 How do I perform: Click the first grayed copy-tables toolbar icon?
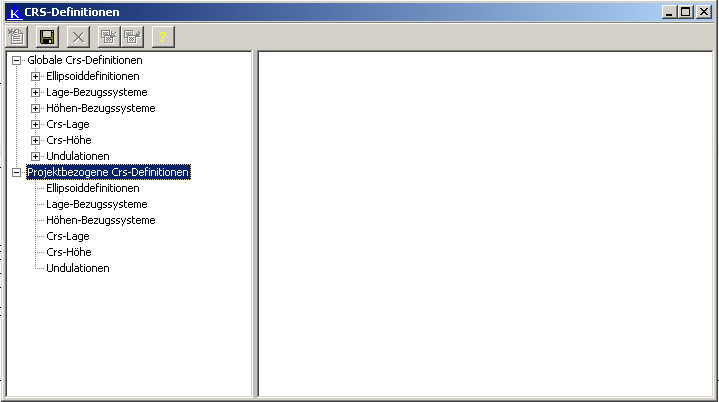pos(109,37)
